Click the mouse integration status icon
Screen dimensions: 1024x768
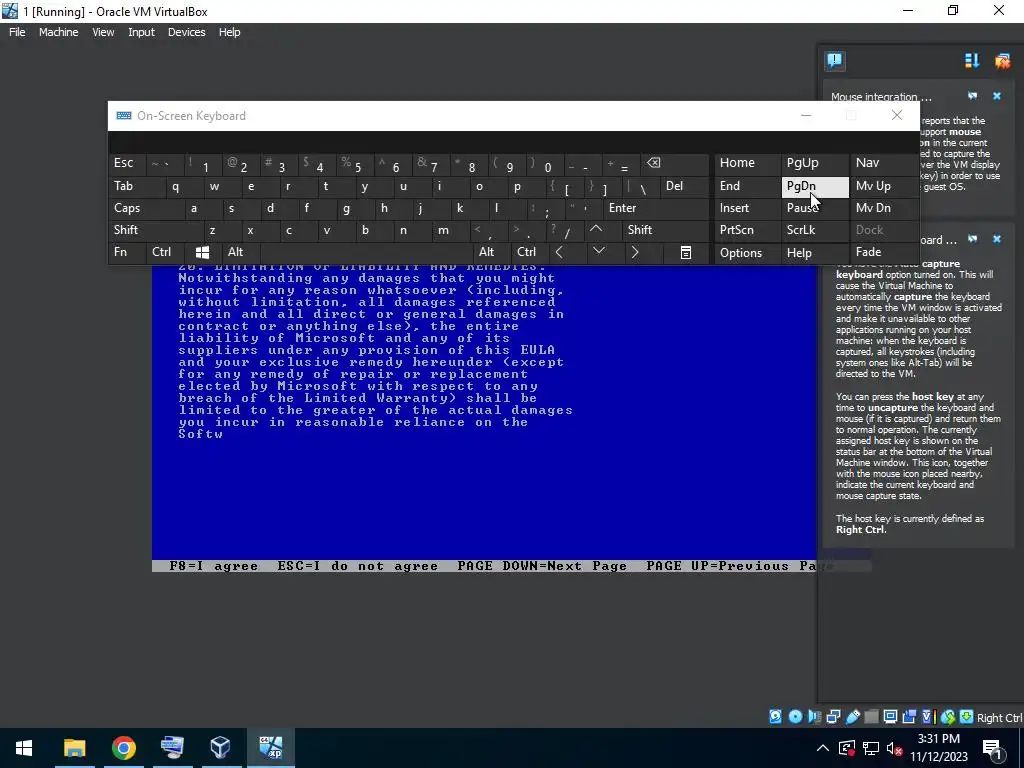tap(948, 717)
